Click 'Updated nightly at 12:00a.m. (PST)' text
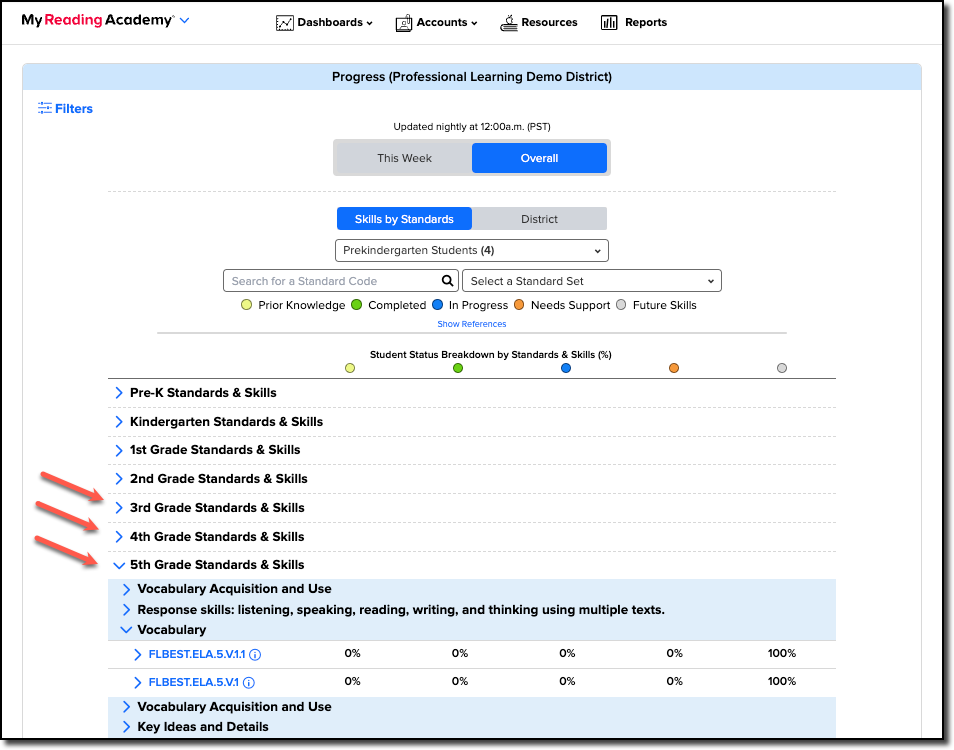This screenshot has height=750, width=954. [x=472, y=127]
